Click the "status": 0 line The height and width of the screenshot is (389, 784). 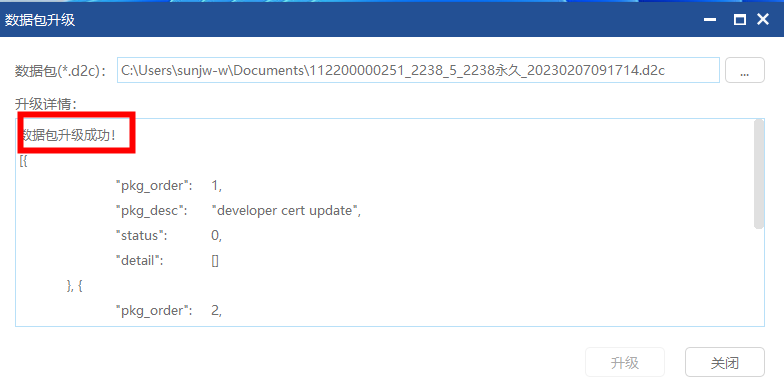click(168, 236)
